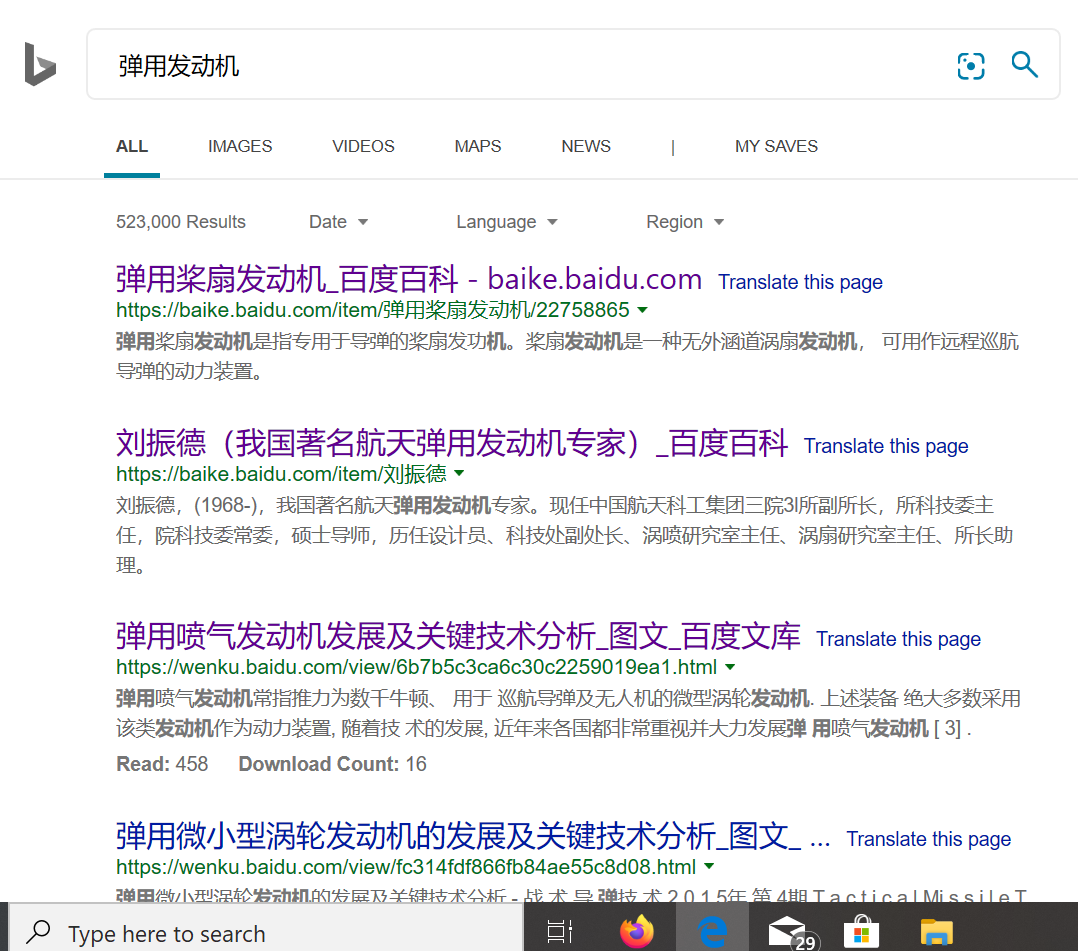The image size is (1078, 951).
Task: Click URL baike.baidu.com/item/刘振德
Action: (281, 474)
